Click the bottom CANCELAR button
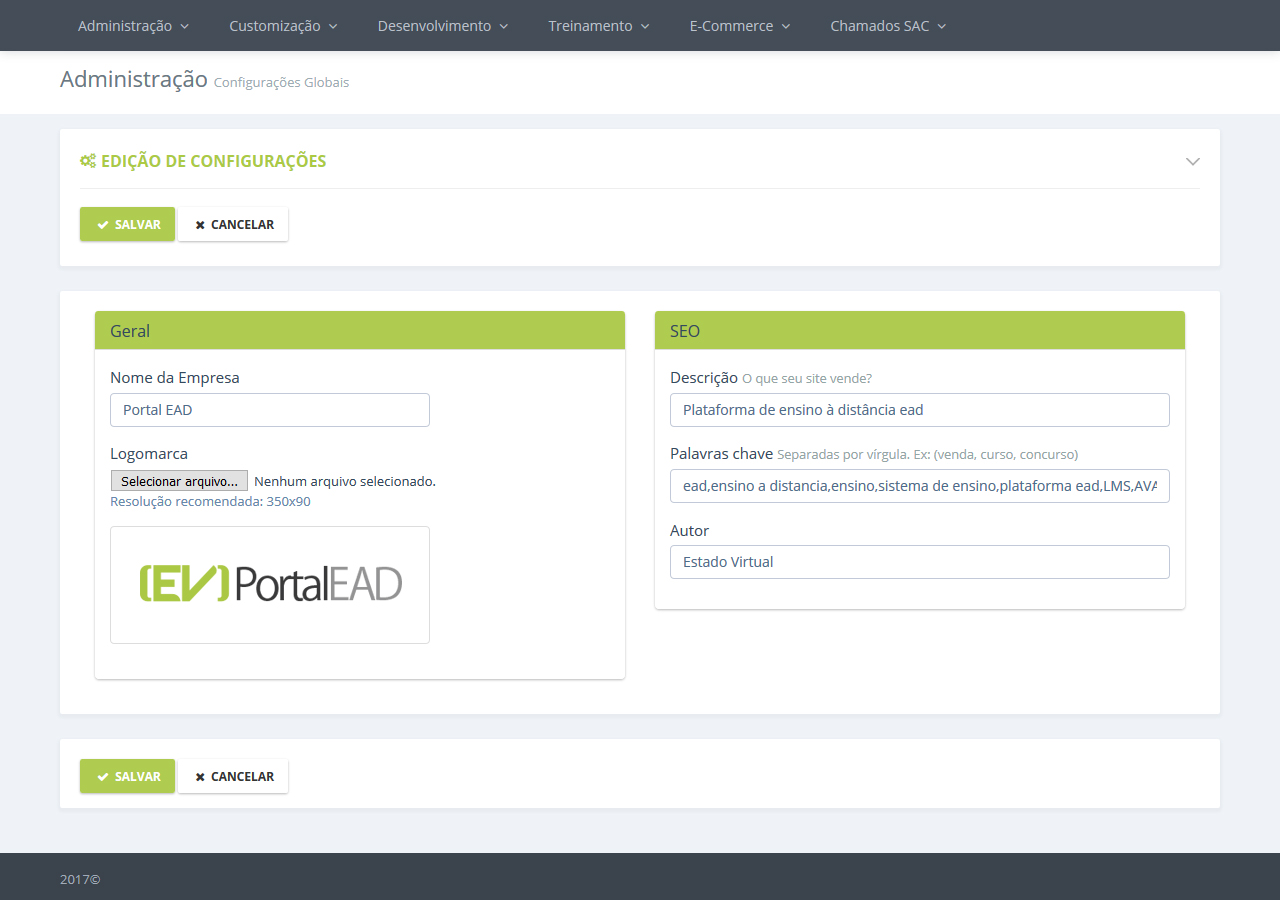 coord(233,776)
